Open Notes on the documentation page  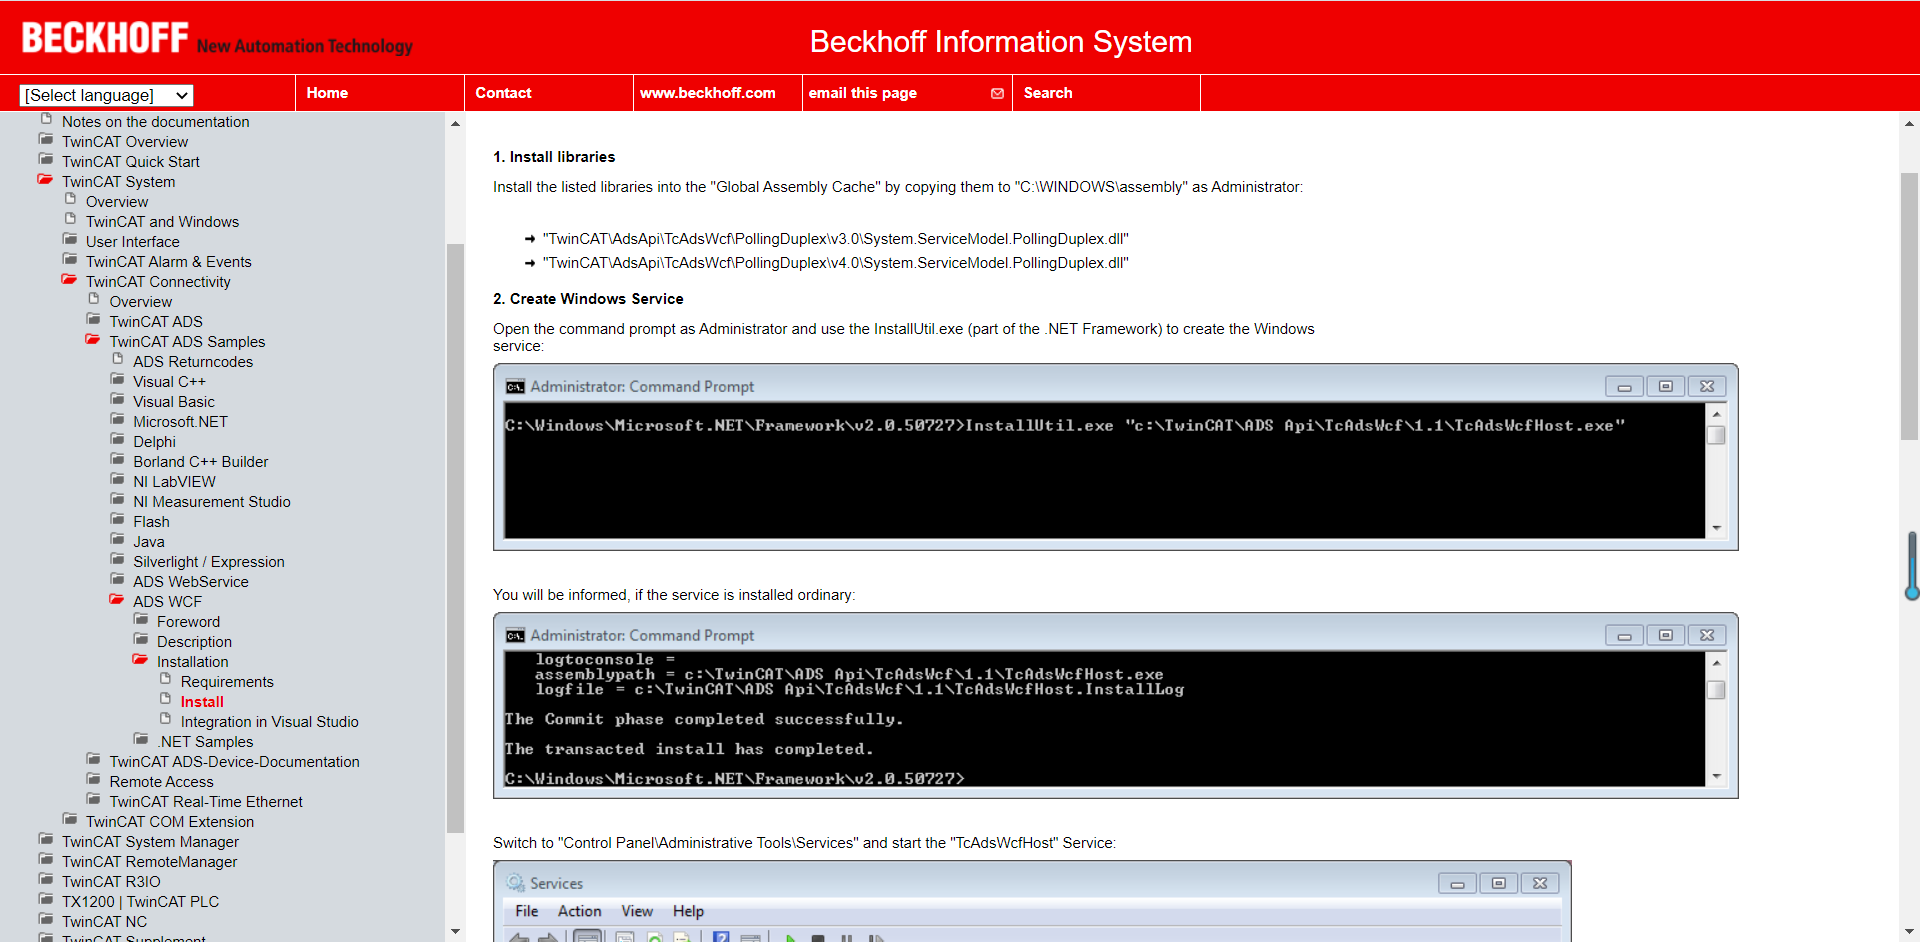tap(156, 122)
